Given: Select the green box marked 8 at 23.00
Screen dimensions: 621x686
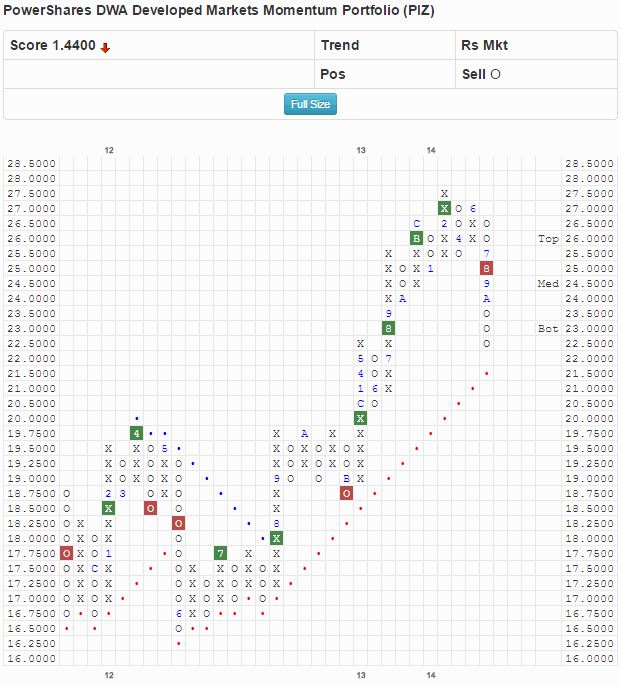Looking at the screenshot, I should (x=388, y=328).
